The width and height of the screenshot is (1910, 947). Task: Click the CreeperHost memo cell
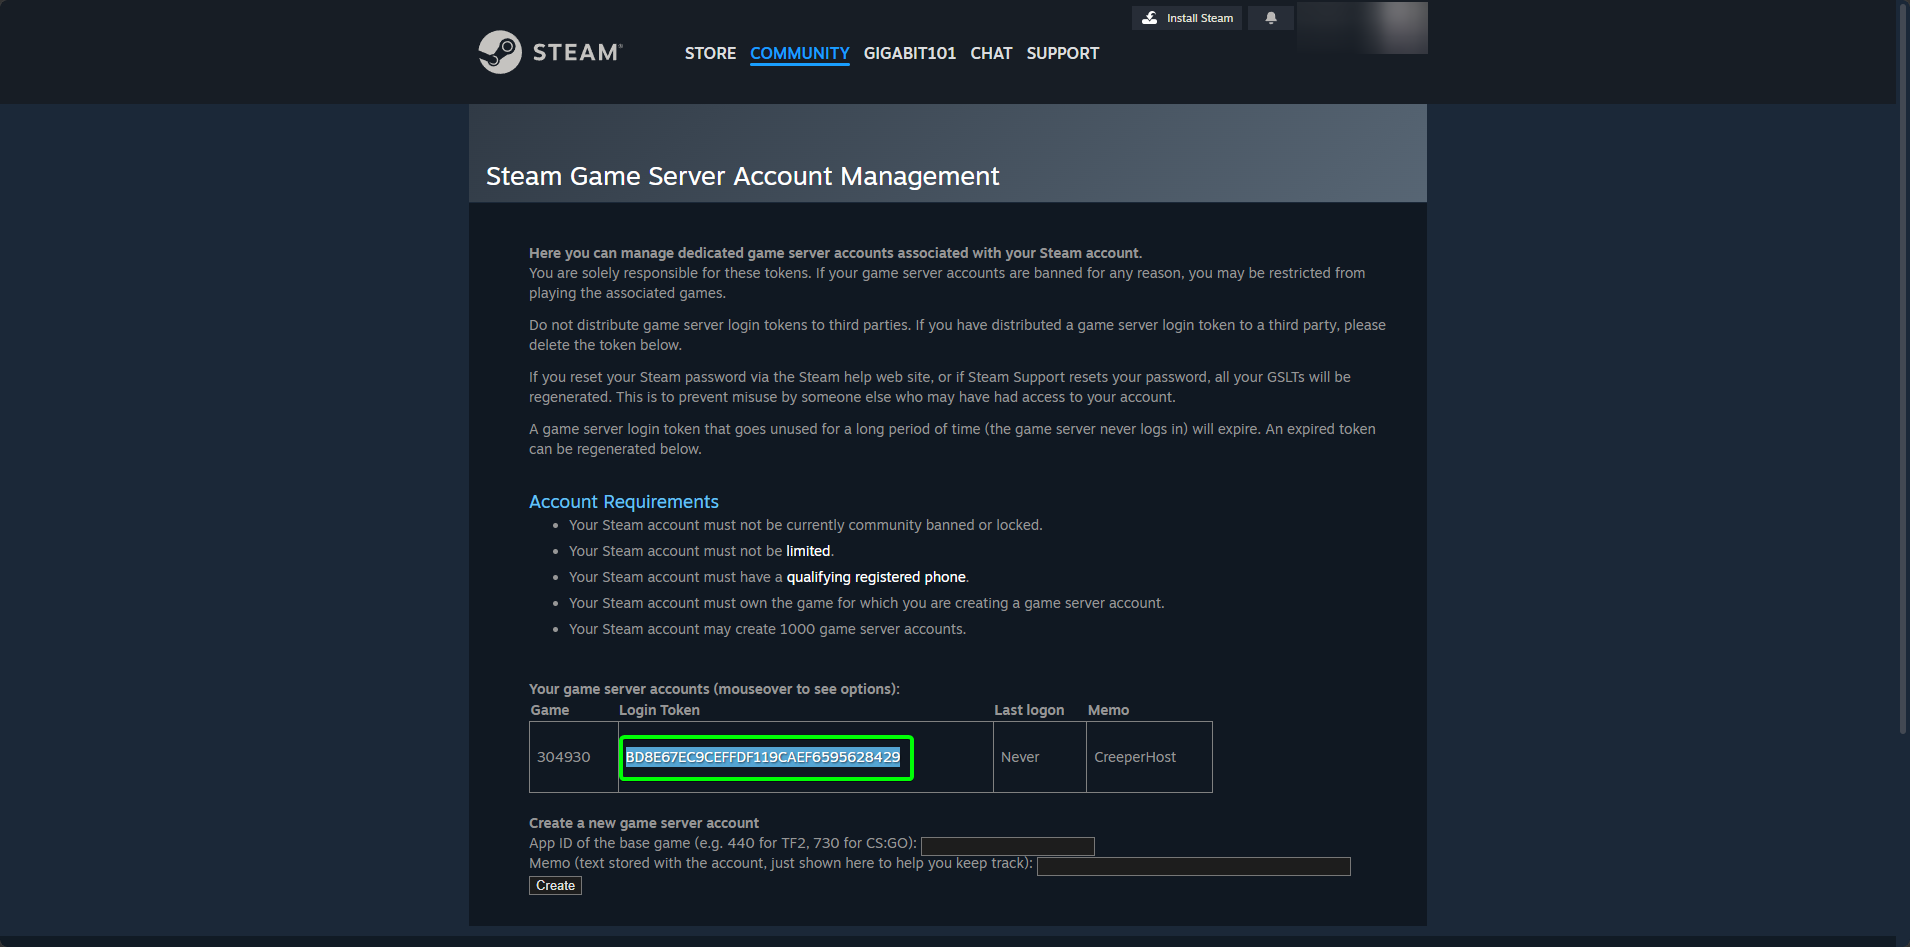pos(1135,757)
